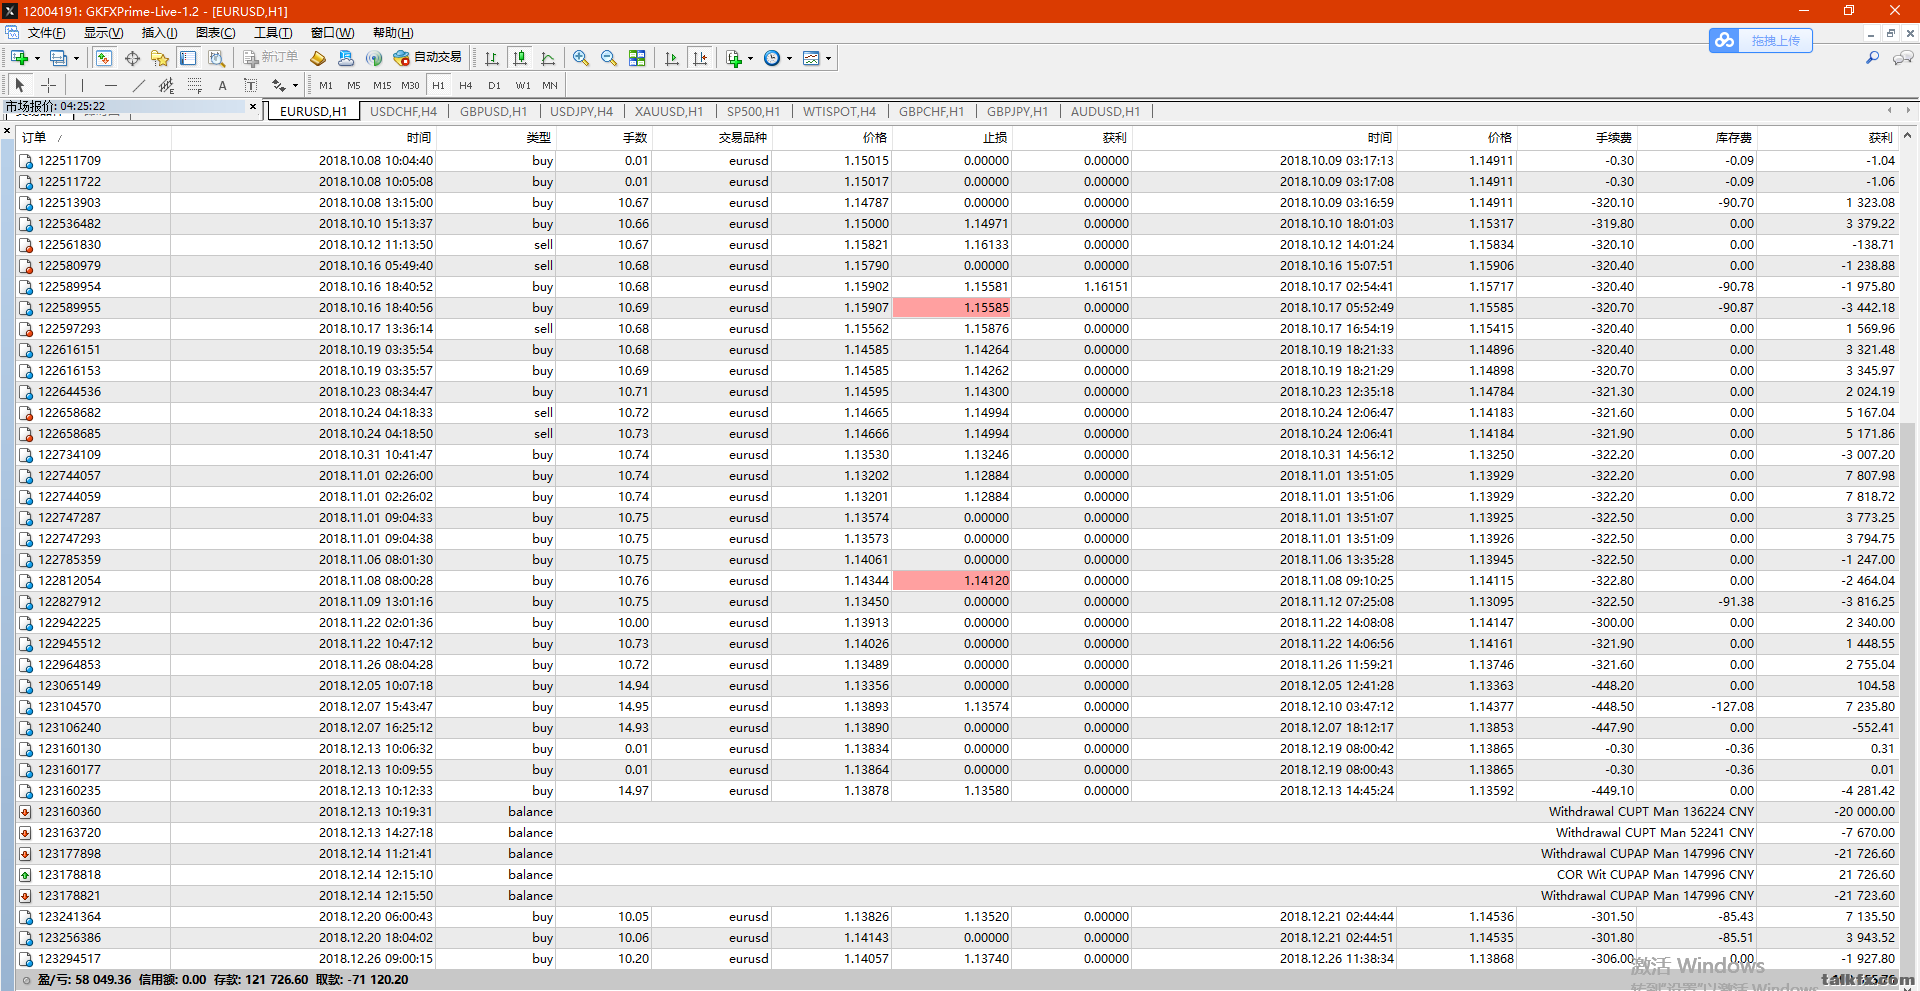Open the indicators list icon

(734, 58)
